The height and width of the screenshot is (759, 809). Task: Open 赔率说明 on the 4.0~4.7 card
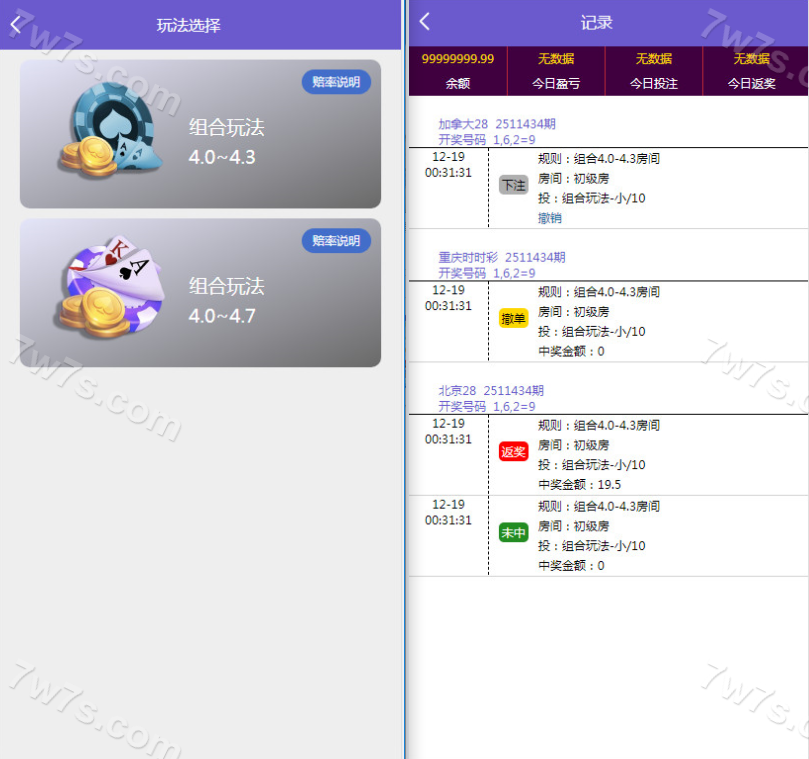[x=336, y=241]
